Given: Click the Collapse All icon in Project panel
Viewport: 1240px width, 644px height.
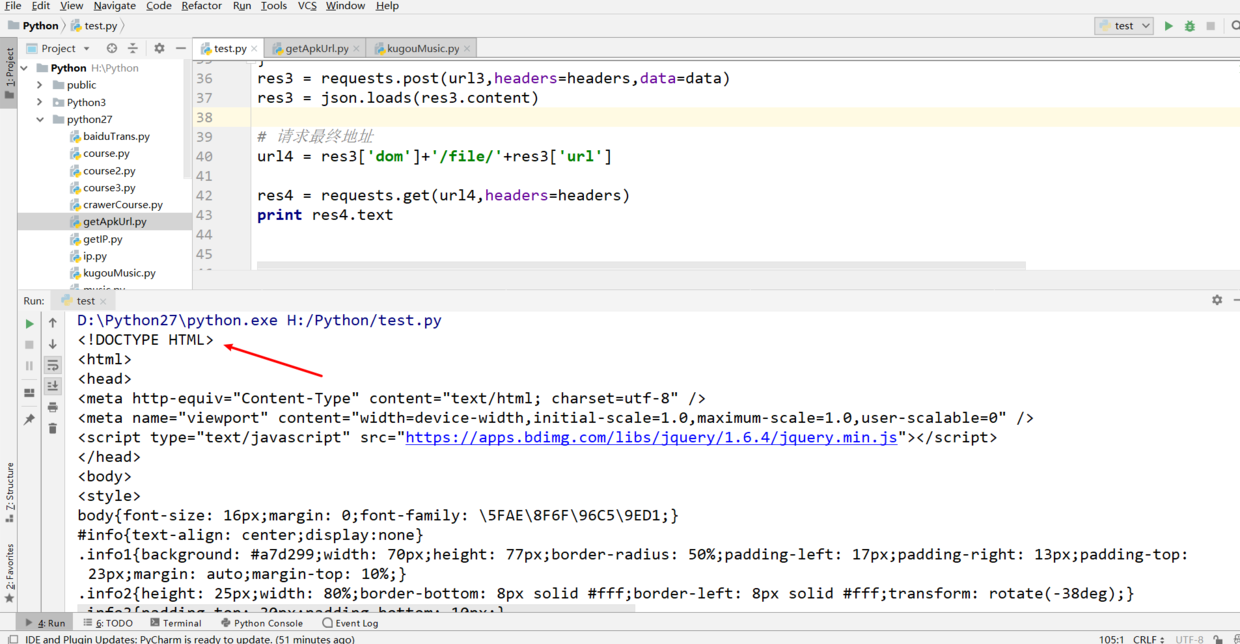Looking at the screenshot, I should pyautogui.click(x=132, y=48).
